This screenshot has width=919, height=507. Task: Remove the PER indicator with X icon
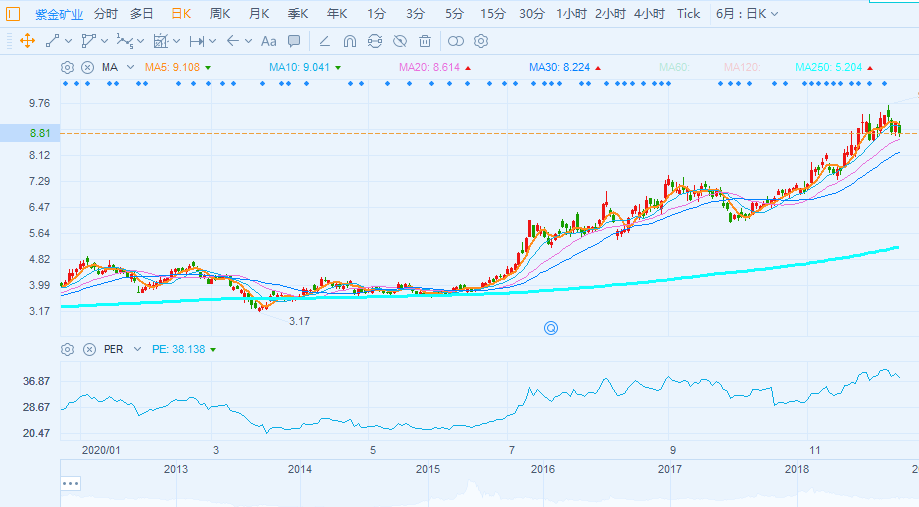(87, 349)
